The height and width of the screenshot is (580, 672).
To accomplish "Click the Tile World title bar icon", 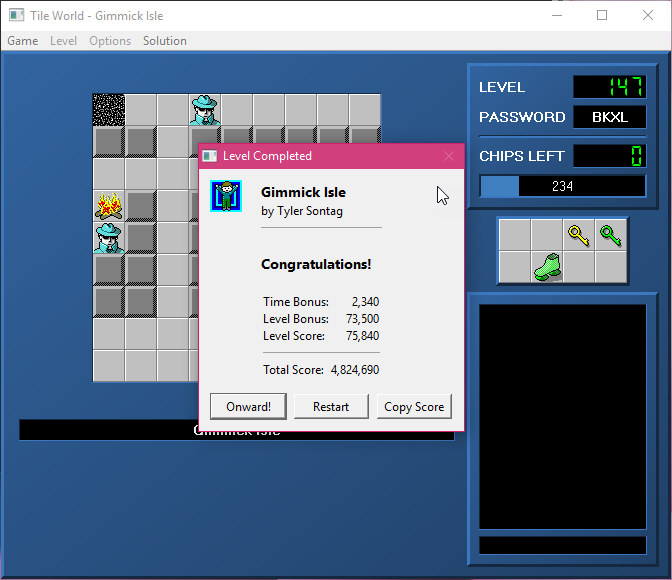I will point(16,15).
